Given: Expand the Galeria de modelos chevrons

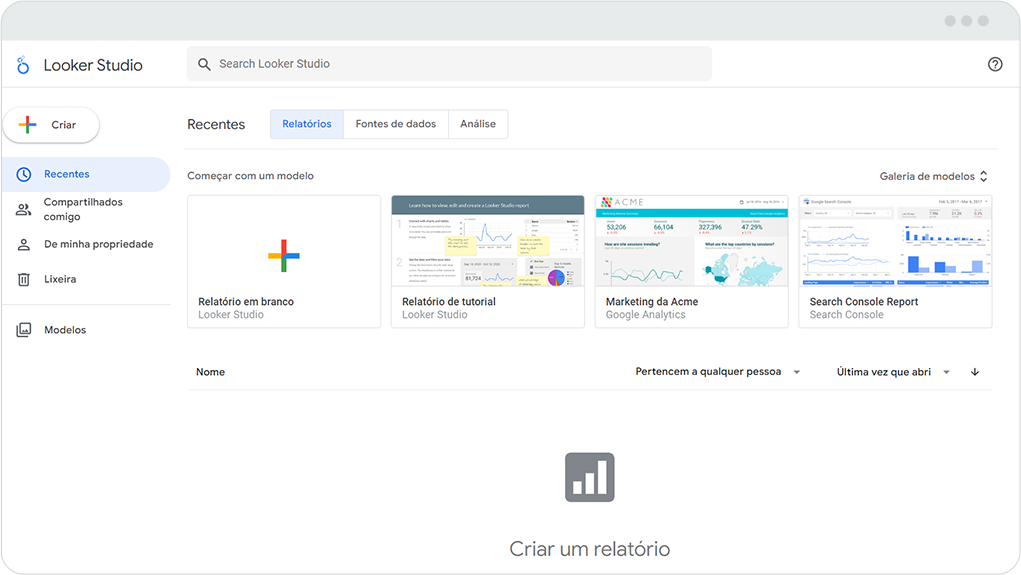Looking at the screenshot, I should [x=983, y=176].
